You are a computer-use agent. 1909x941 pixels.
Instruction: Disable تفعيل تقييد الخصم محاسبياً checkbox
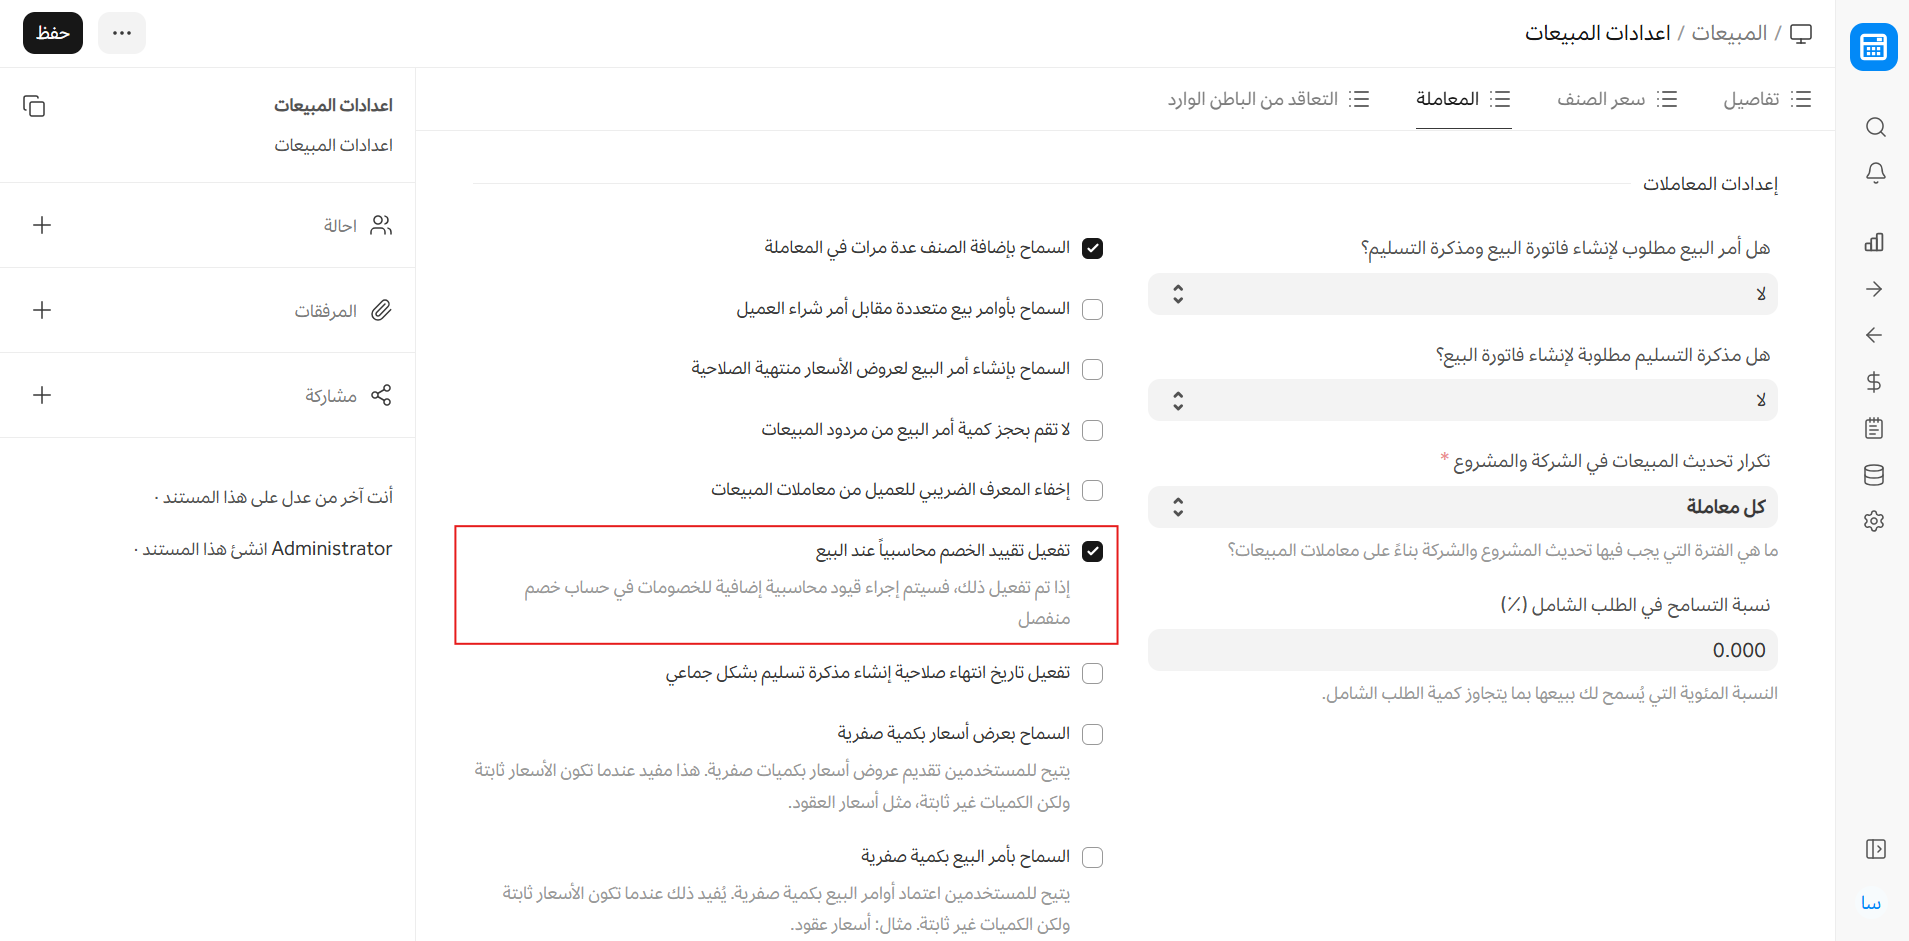tap(1092, 552)
